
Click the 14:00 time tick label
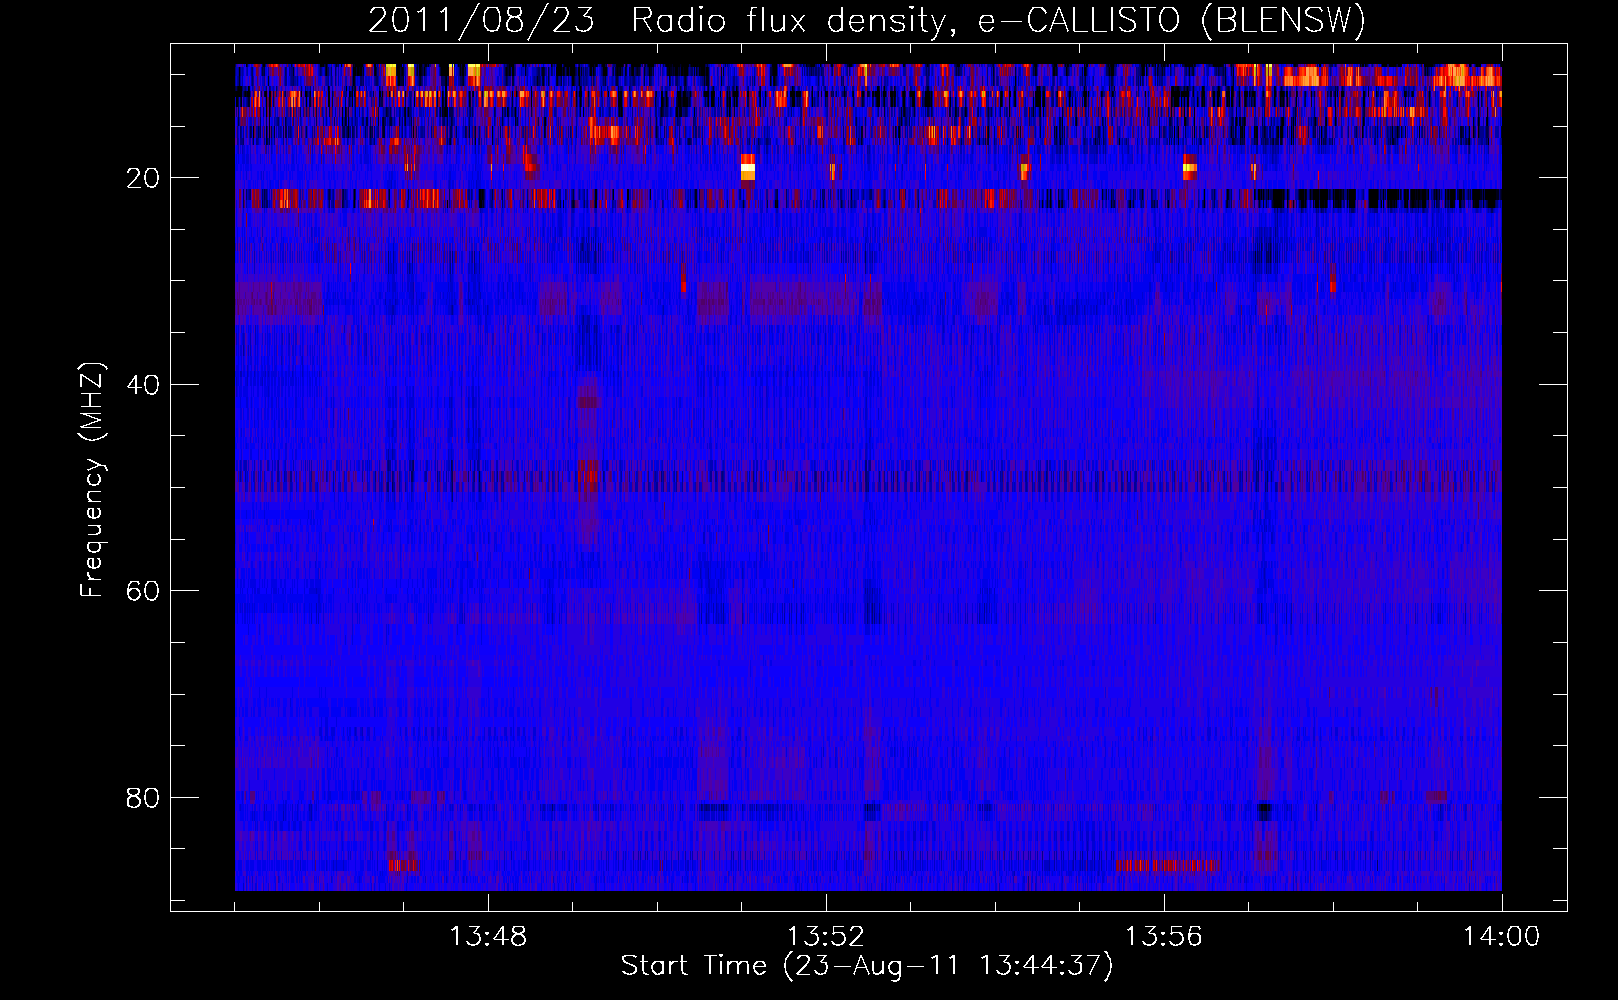pos(1501,936)
